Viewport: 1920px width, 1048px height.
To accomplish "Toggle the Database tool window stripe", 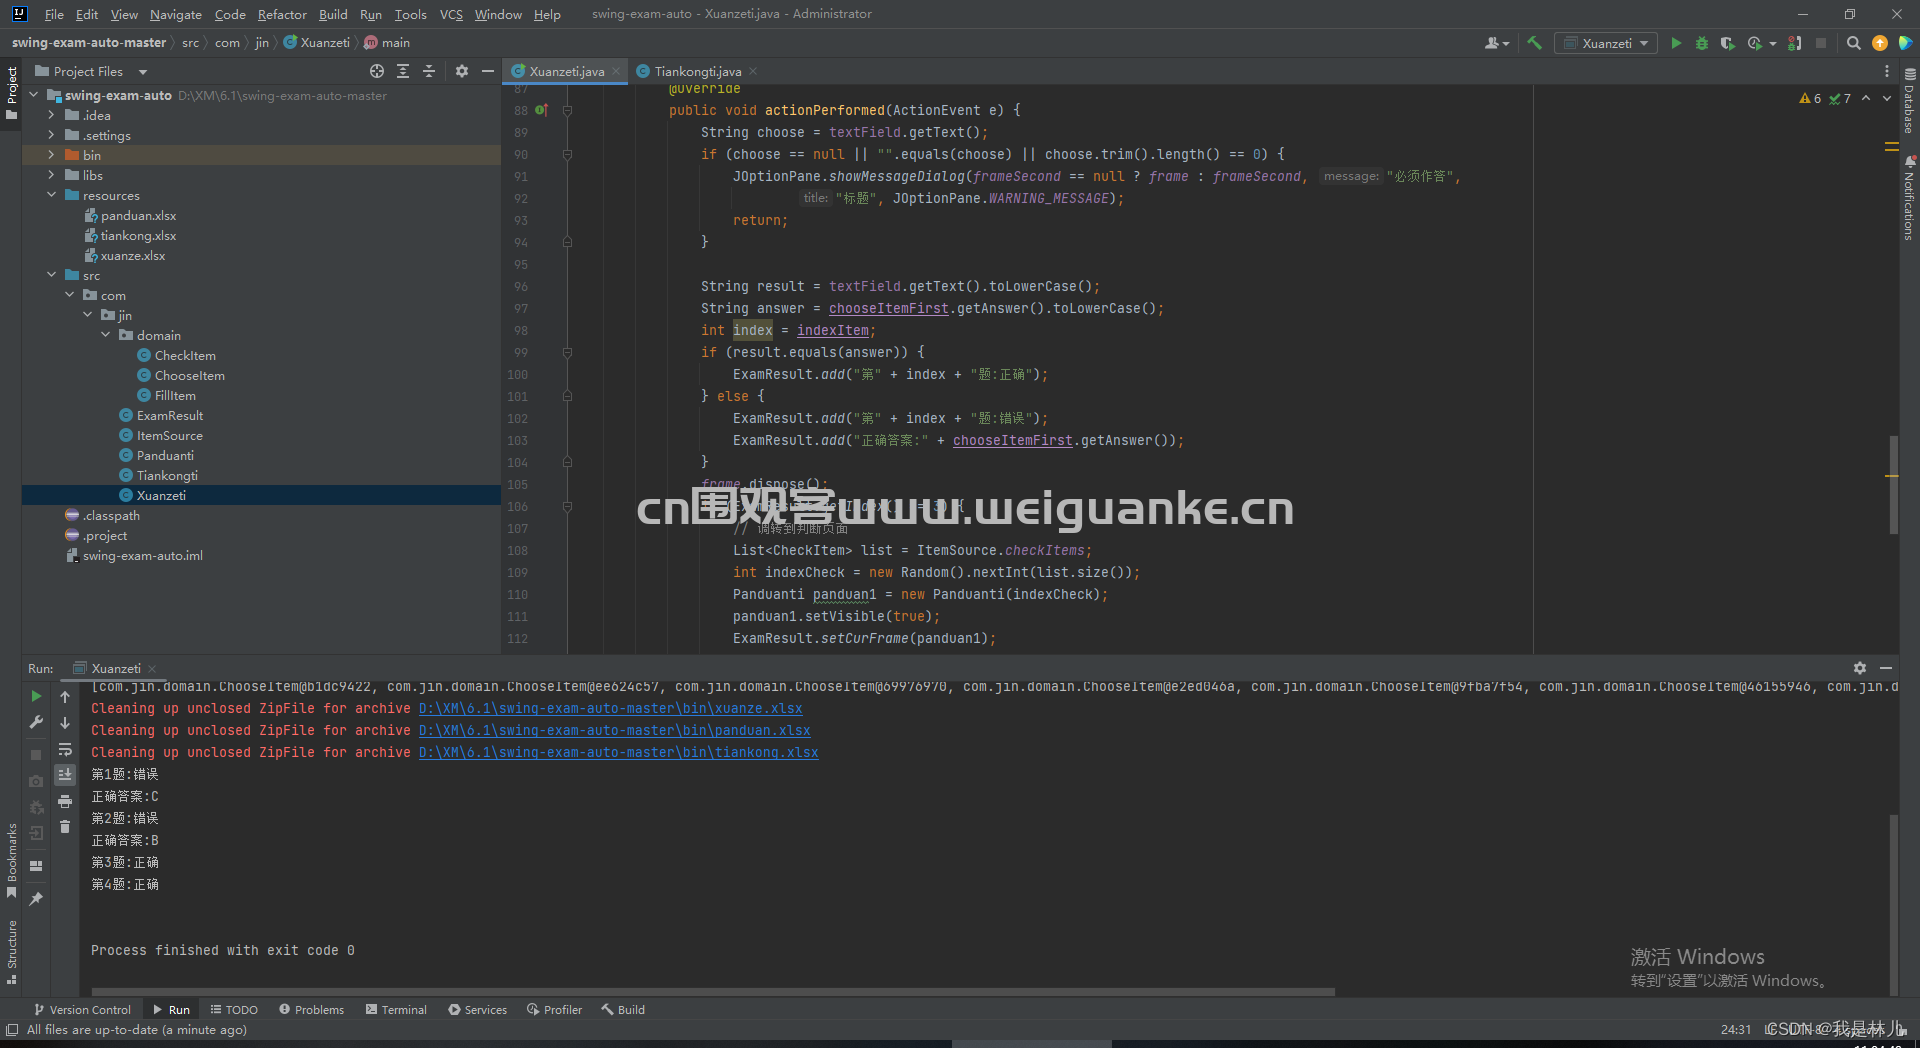I will [1909, 102].
